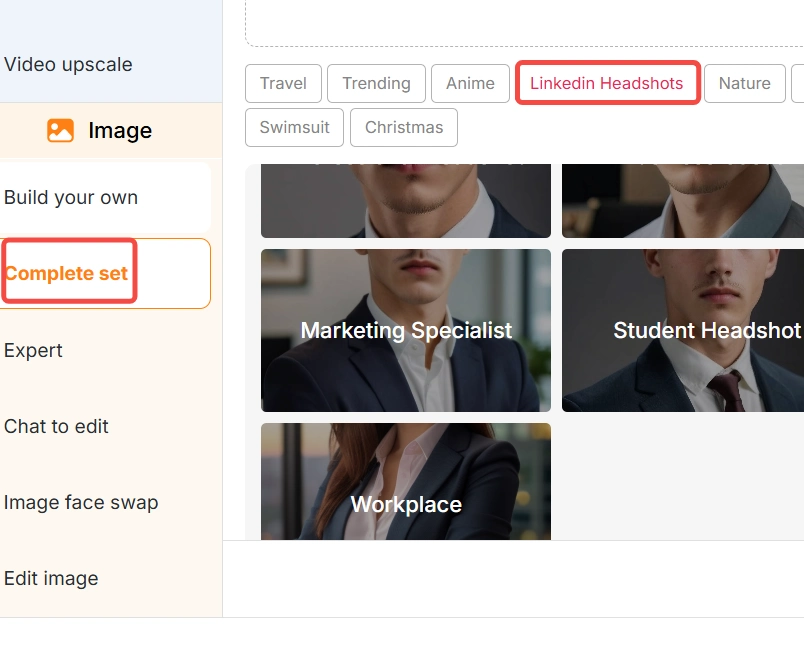Select the Student Headshot template
804x655 pixels.
[x=700, y=330]
